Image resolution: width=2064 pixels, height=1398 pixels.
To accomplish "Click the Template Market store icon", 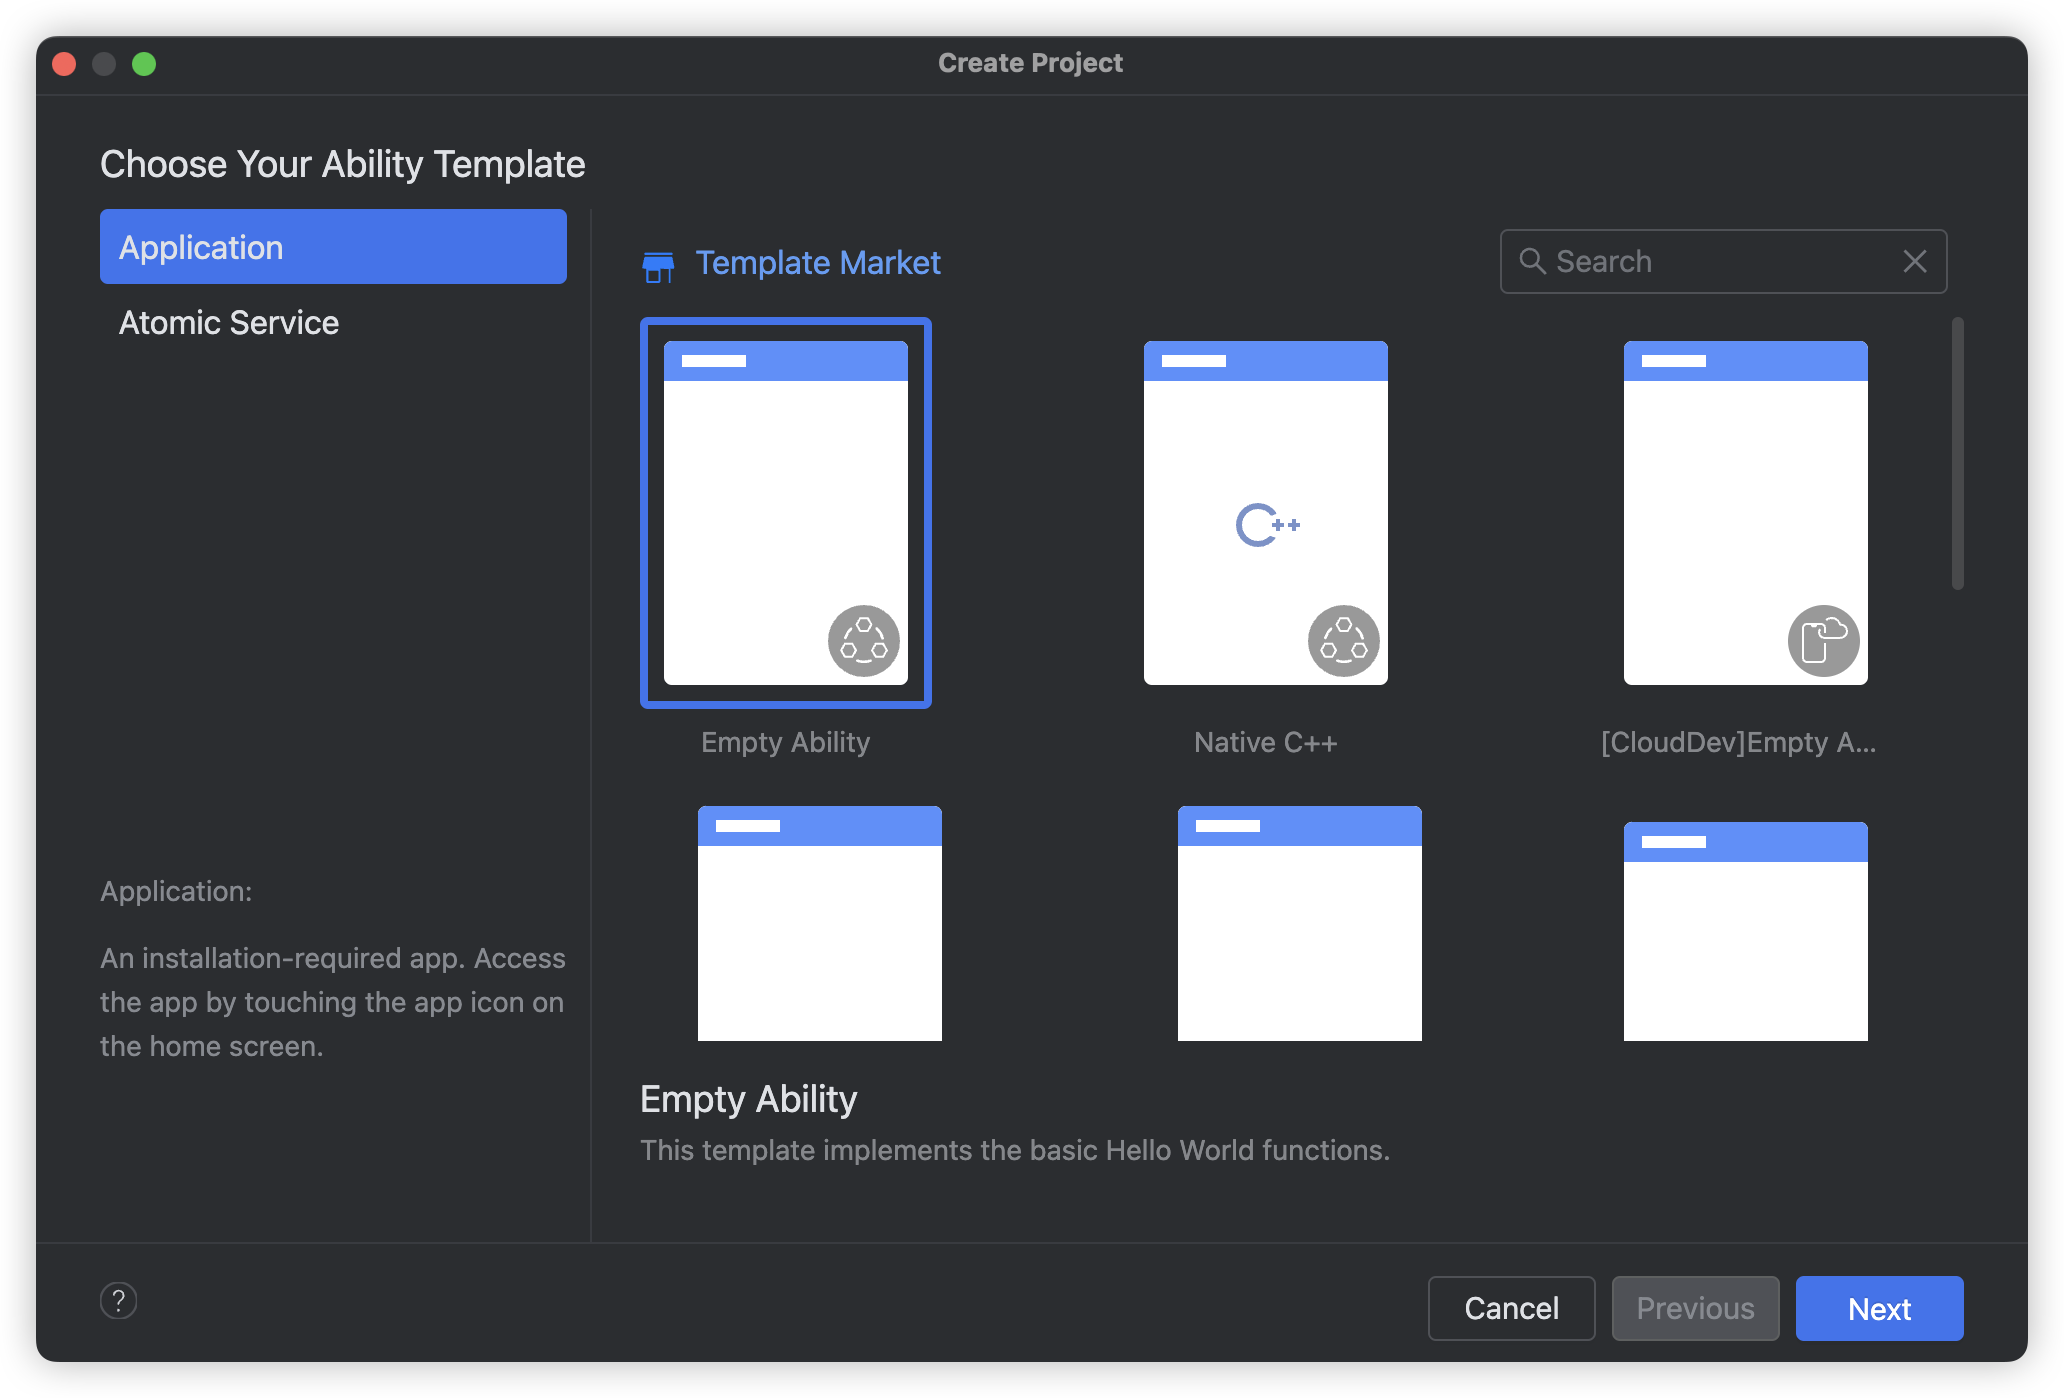I will (x=658, y=266).
